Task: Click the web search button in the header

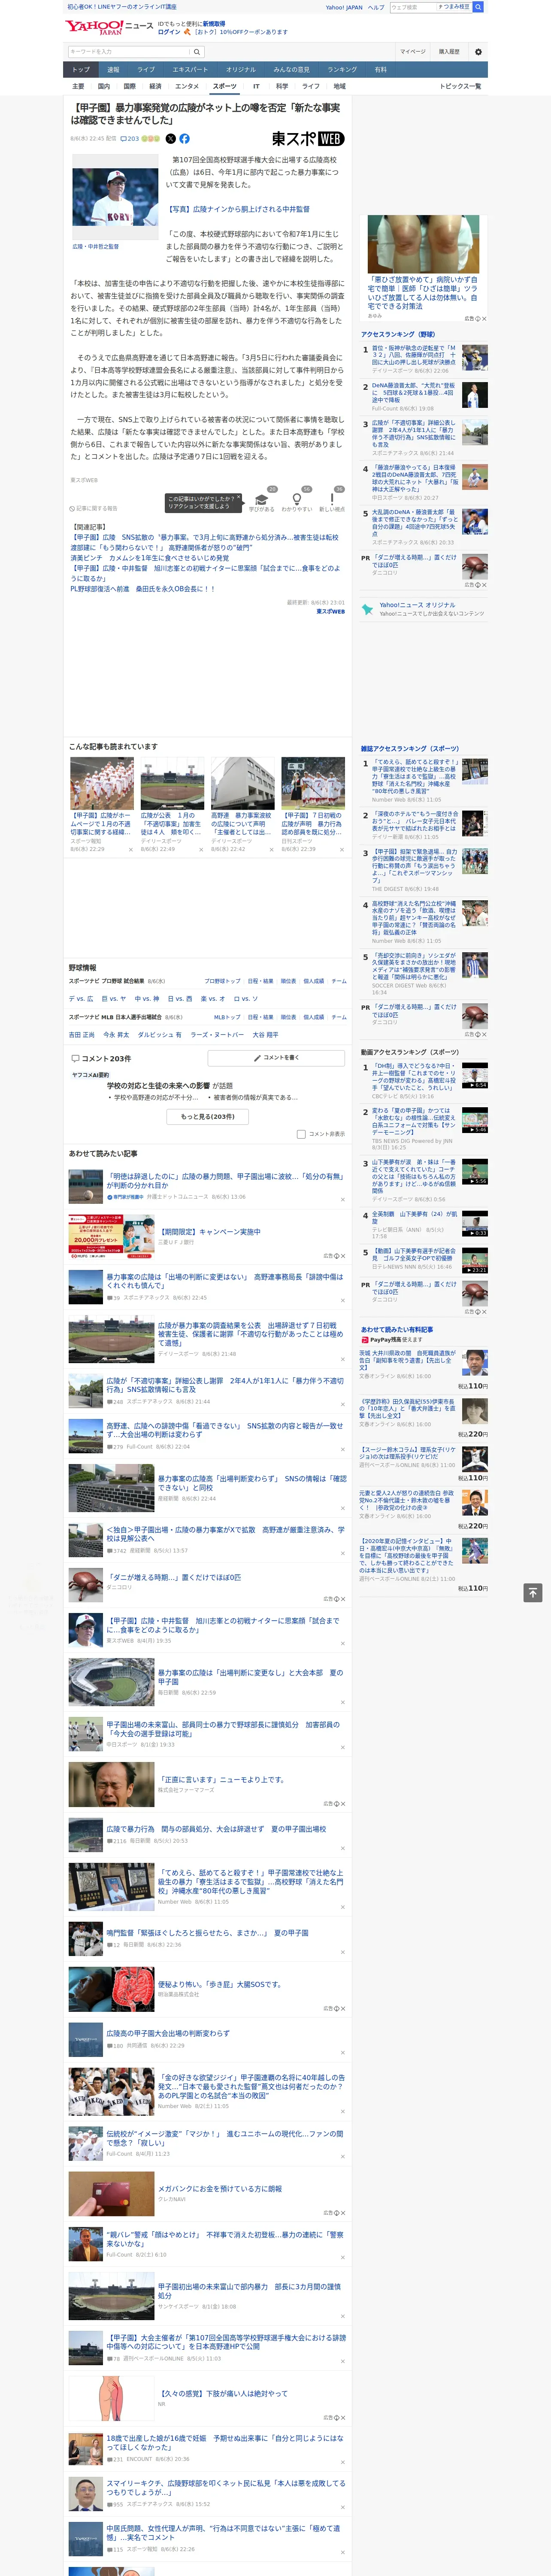Action: (478, 7)
